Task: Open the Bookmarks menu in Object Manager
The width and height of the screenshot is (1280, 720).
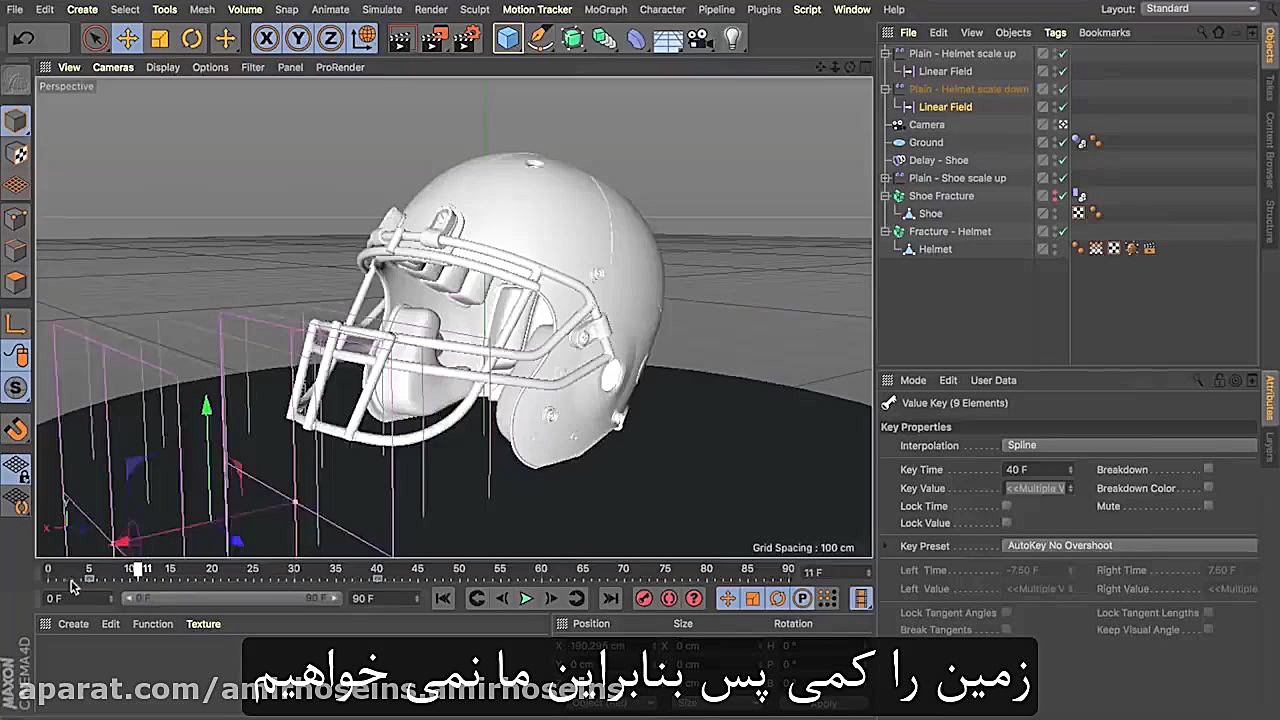Action: pyautogui.click(x=1104, y=32)
